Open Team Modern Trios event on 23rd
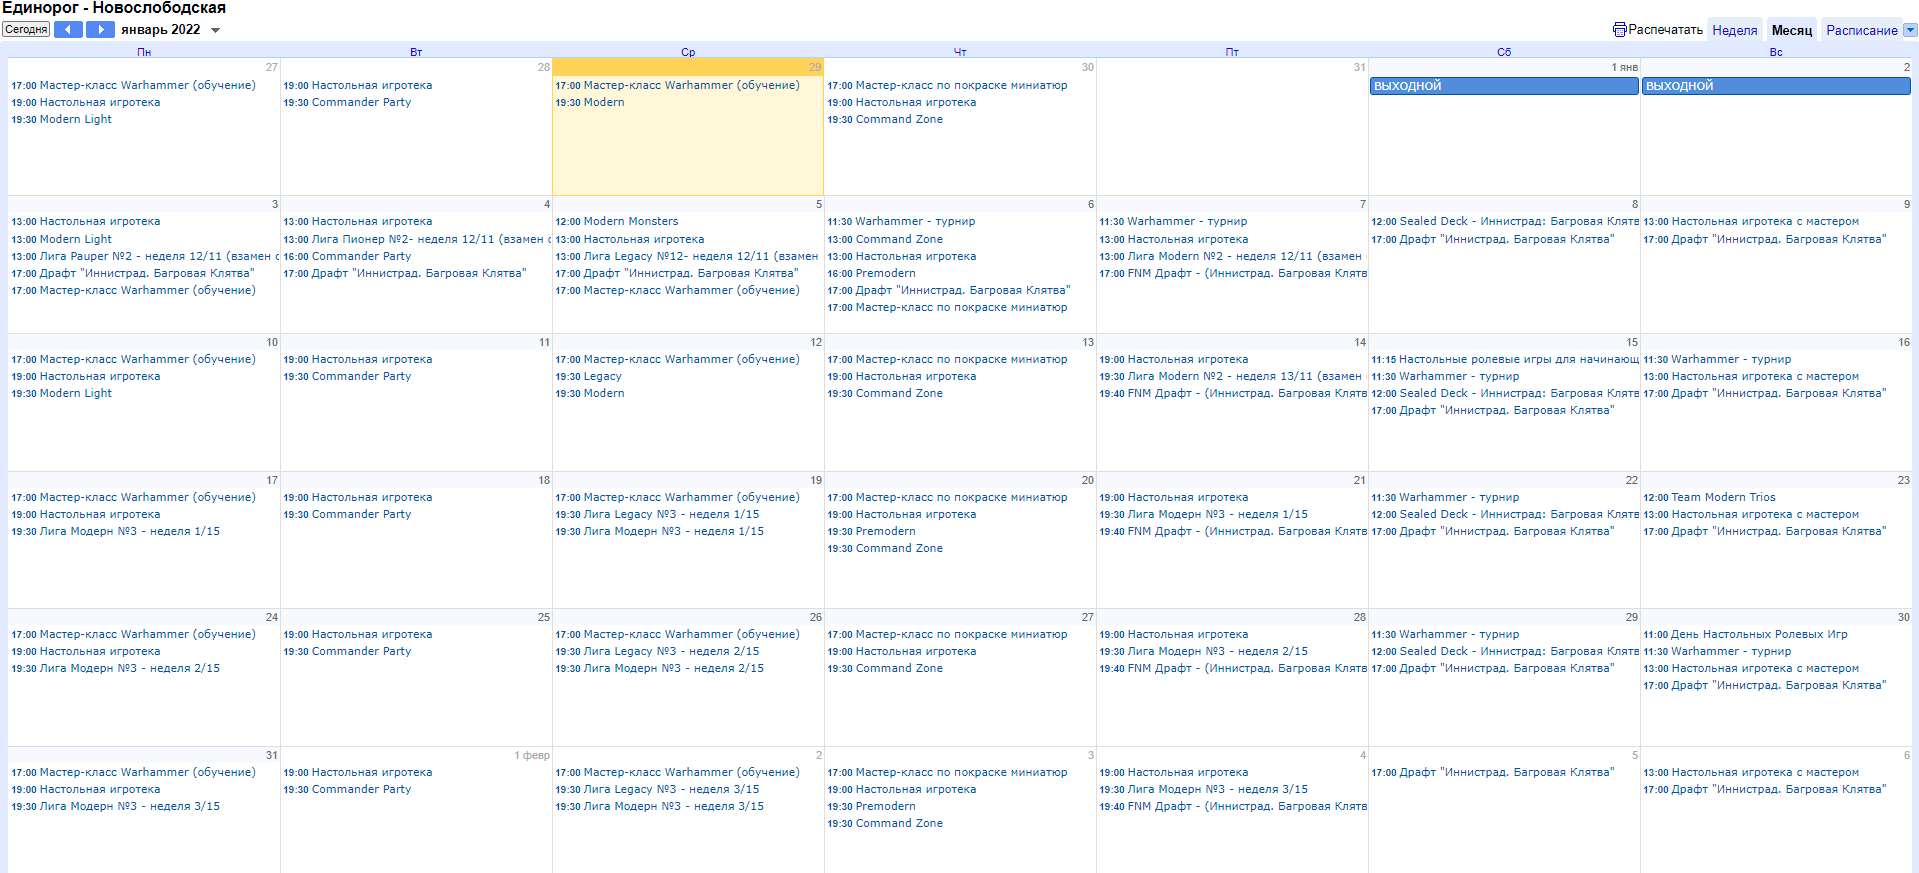1919x873 pixels. (x=1709, y=497)
